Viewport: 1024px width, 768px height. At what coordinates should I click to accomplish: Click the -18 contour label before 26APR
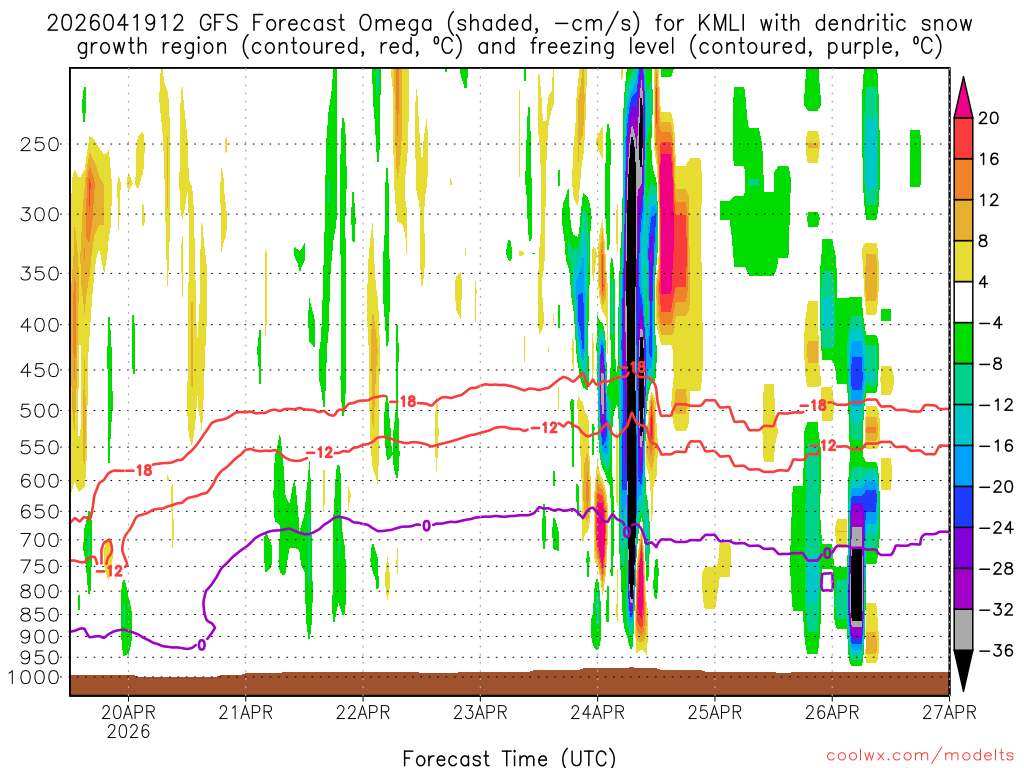pyautogui.click(x=814, y=406)
